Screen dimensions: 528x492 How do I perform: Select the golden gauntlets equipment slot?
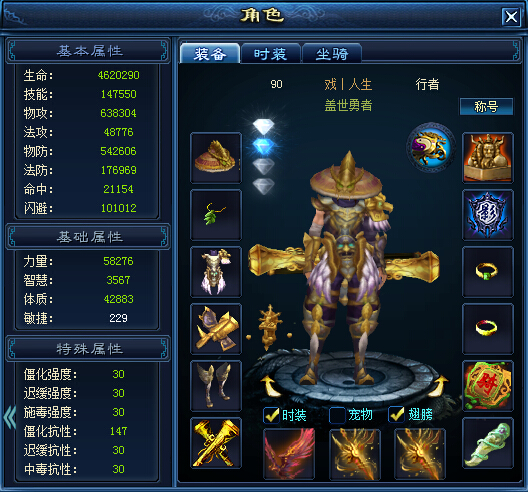point(216,329)
